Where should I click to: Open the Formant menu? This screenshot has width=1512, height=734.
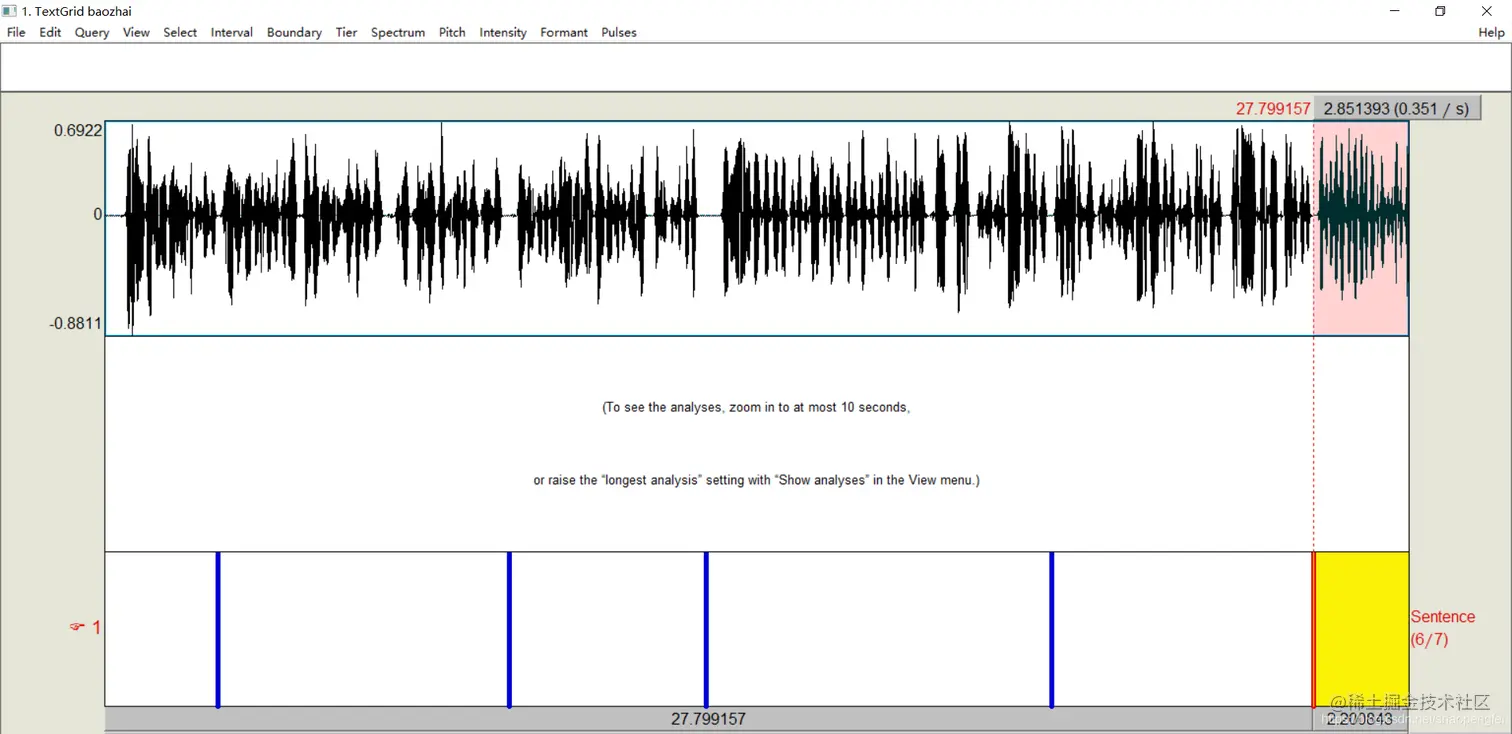(x=564, y=32)
